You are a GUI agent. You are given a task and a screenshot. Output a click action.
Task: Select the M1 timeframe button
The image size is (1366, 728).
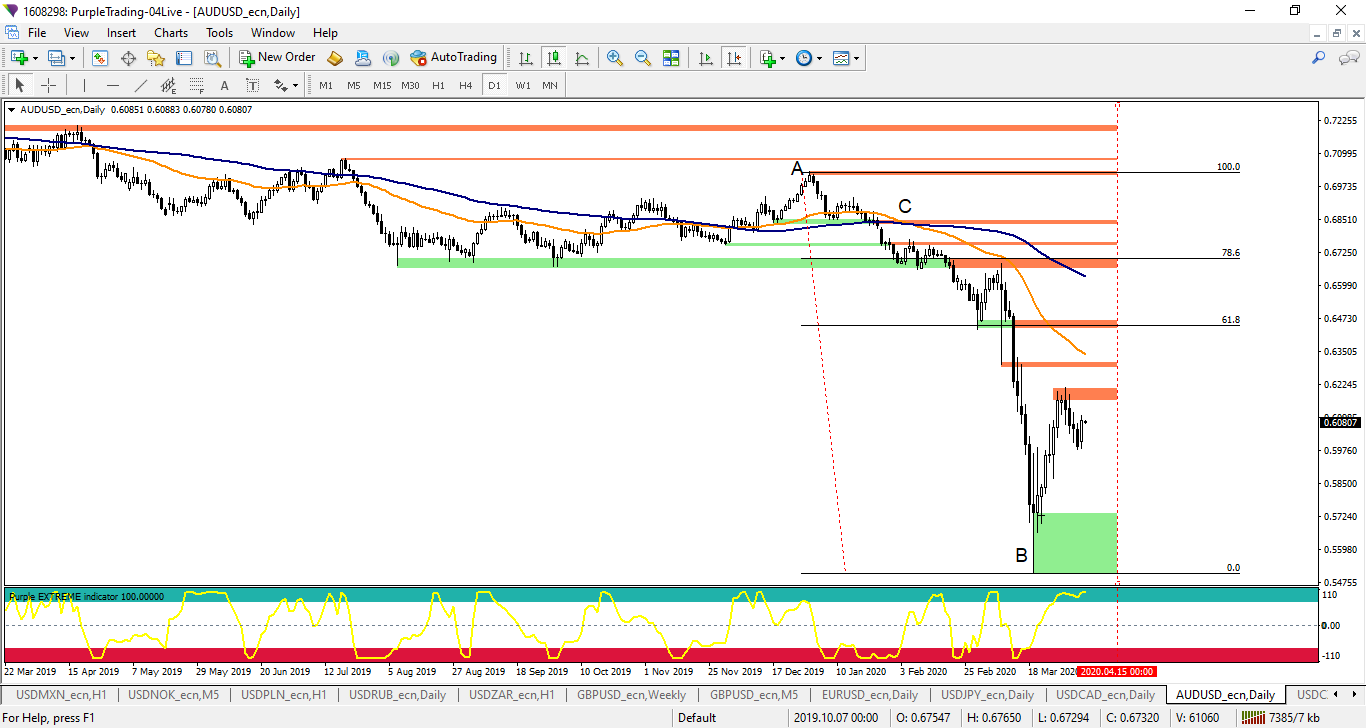(326, 85)
